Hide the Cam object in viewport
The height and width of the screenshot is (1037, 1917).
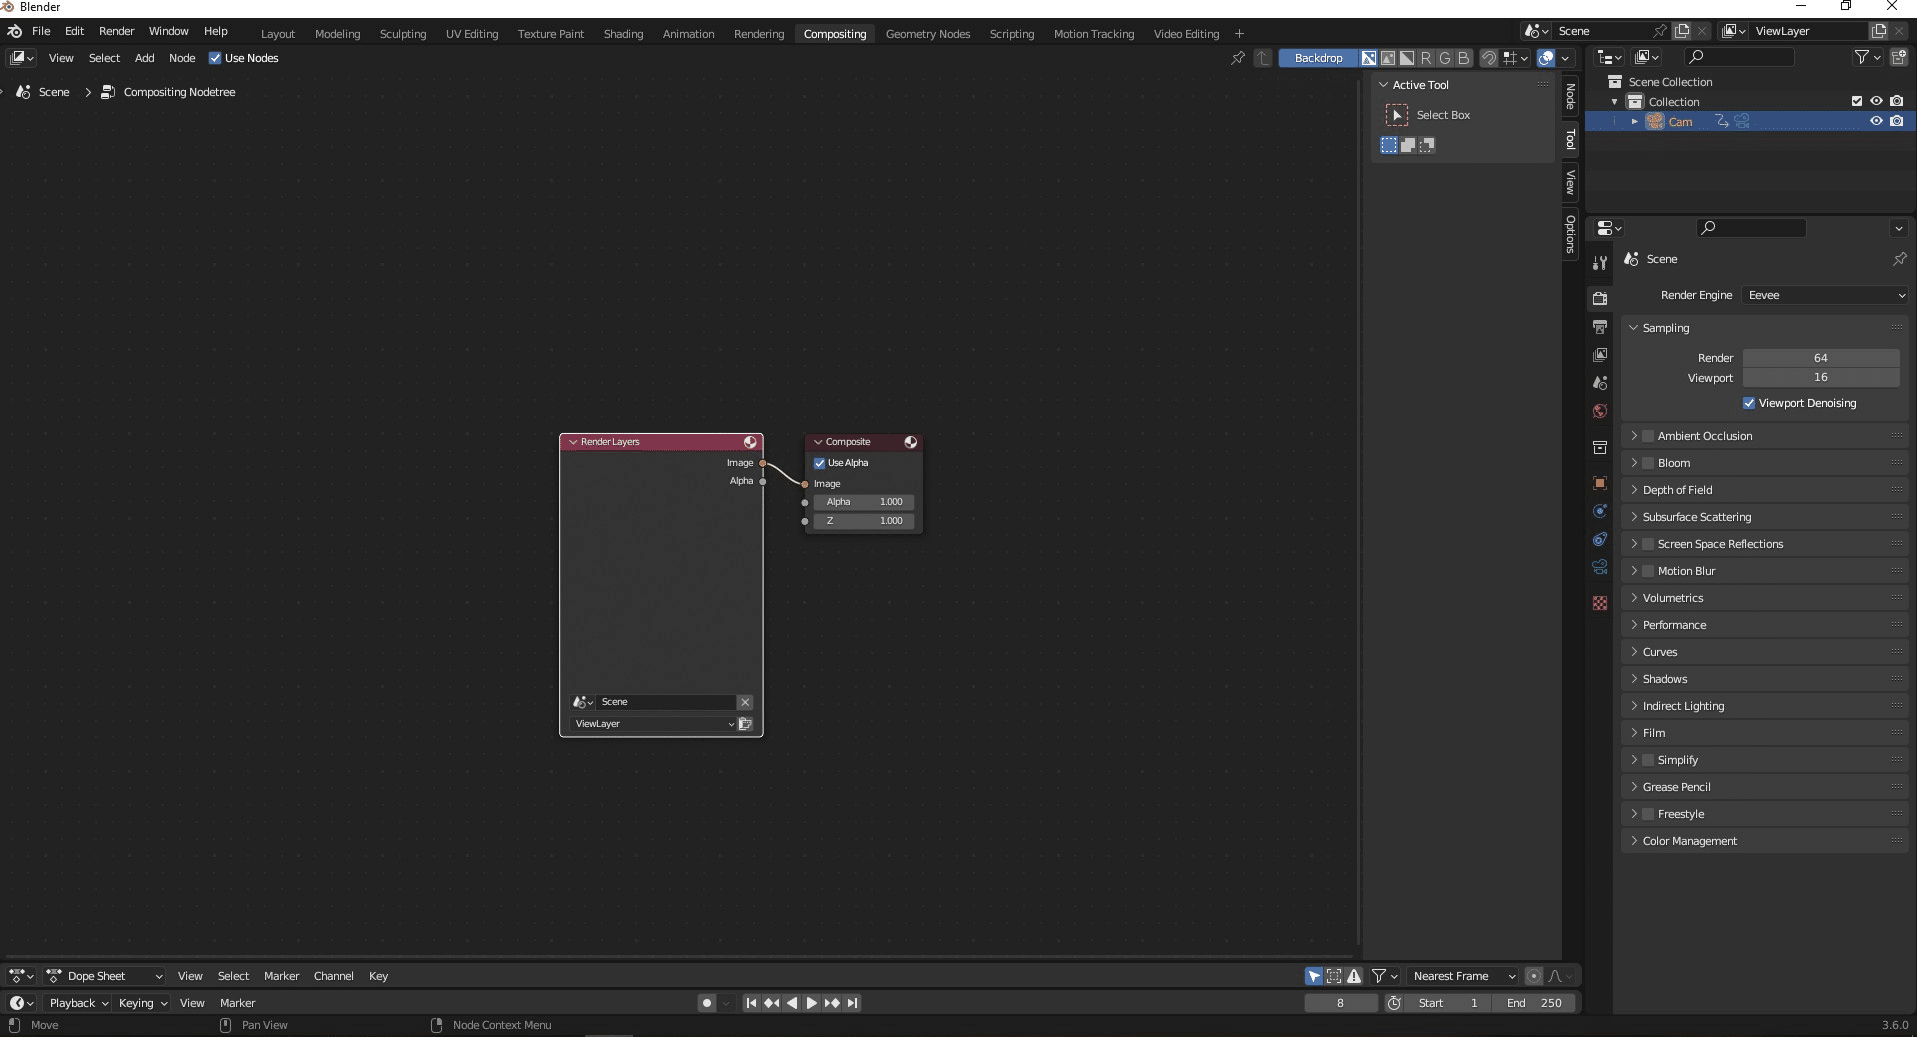(x=1876, y=121)
